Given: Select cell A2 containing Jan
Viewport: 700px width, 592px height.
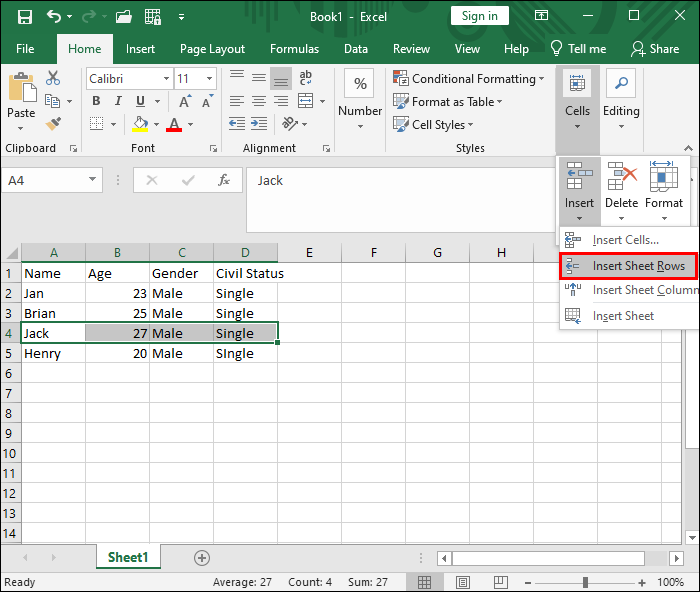Looking at the screenshot, I should coord(52,293).
